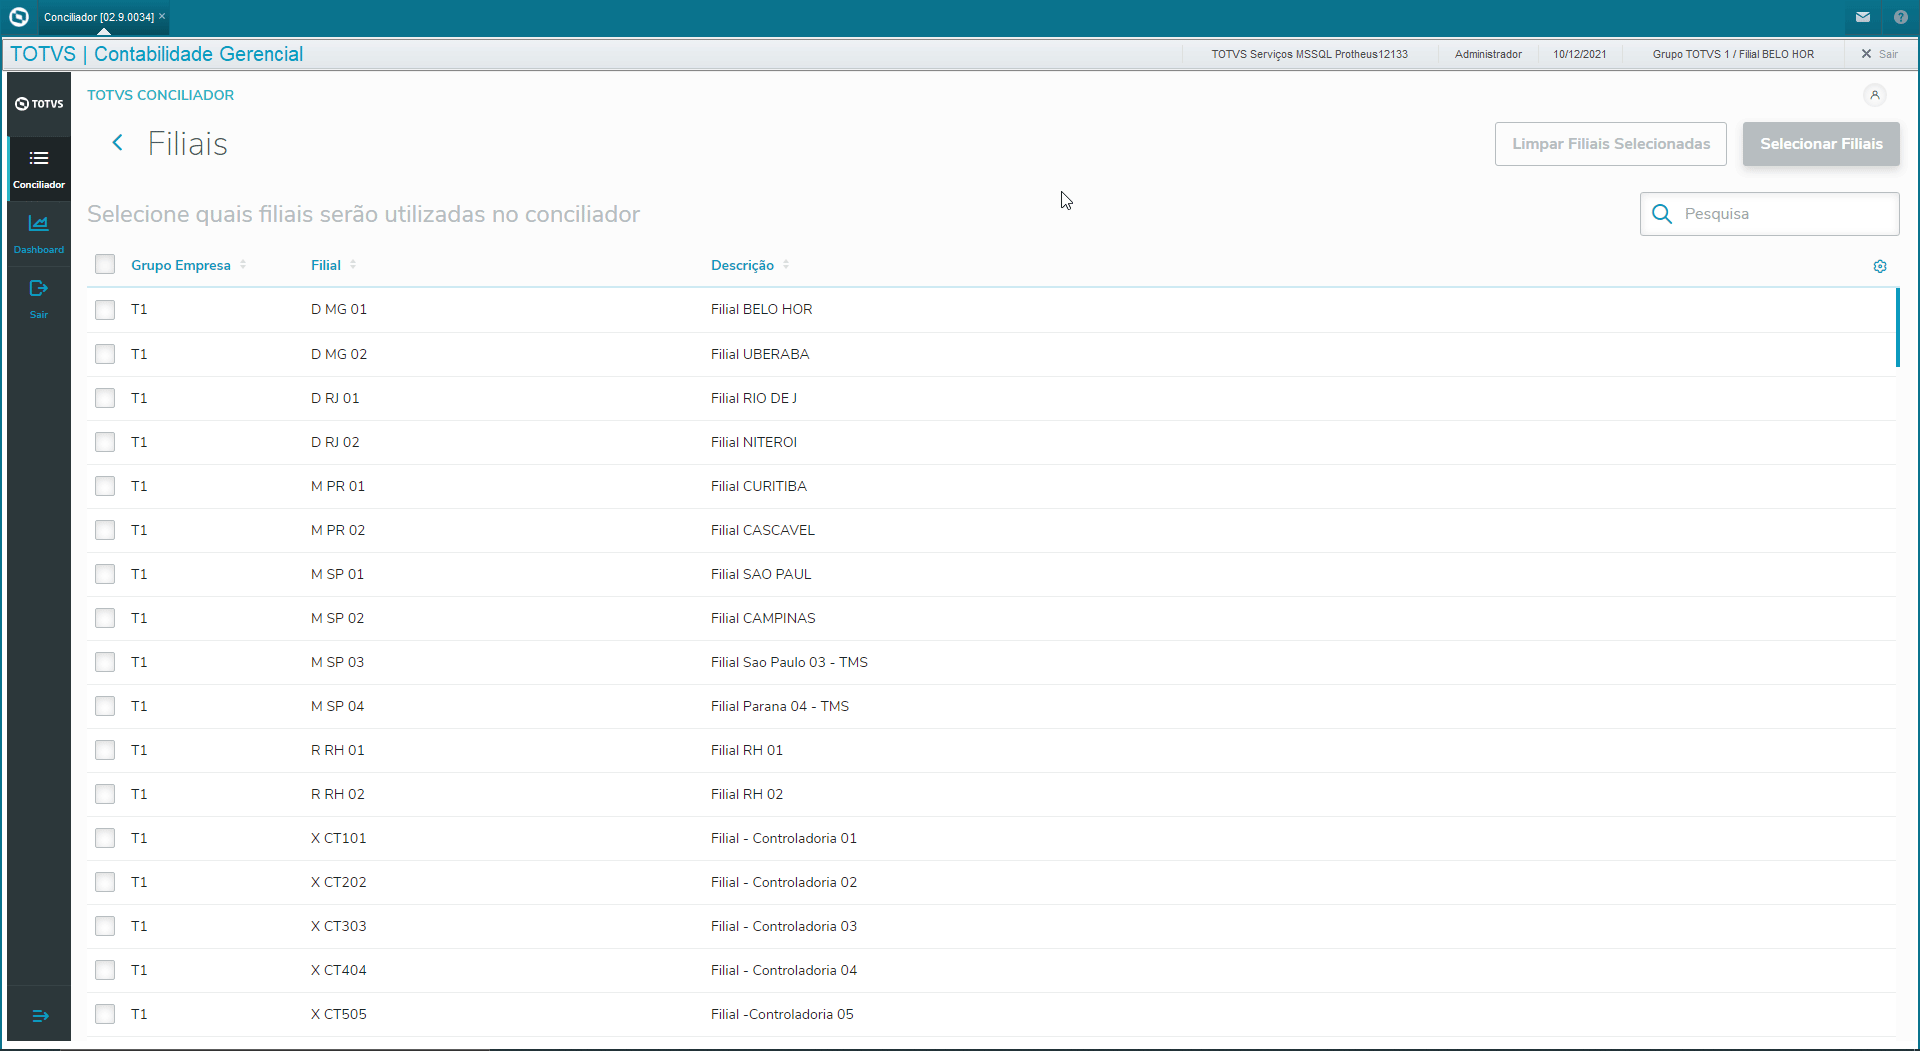Check the R RH 02 row checkbox
Image resolution: width=1920 pixels, height=1051 pixels.
(105, 794)
